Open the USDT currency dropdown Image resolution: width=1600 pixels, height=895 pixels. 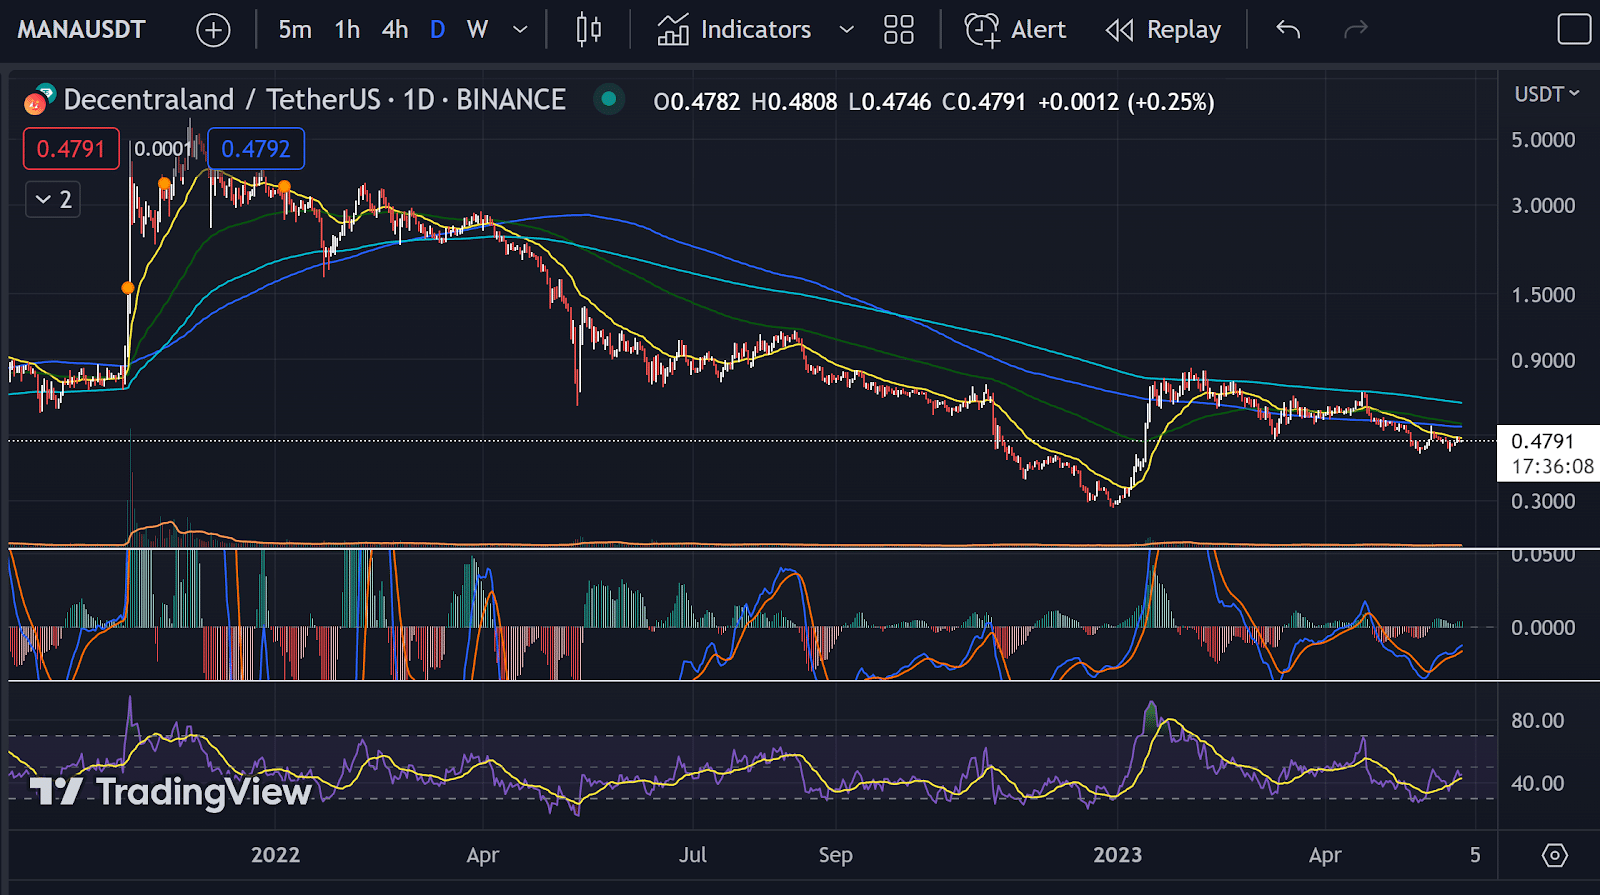(x=1546, y=94)
